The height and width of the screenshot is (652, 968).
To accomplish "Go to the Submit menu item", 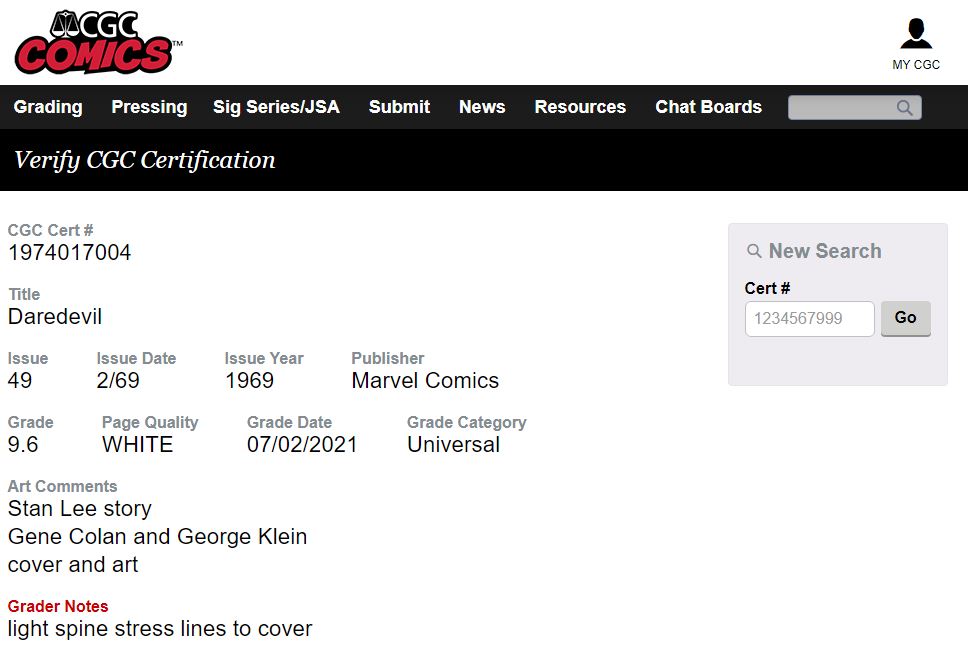I will pyautogui.click(x=399, y=107).
